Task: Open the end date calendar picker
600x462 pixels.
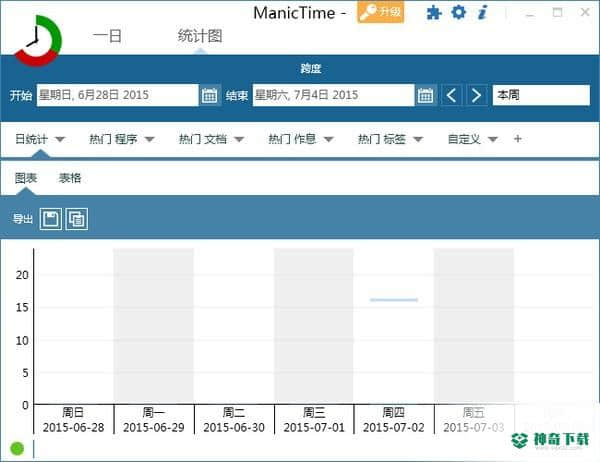Action: [x=425, y=95]
